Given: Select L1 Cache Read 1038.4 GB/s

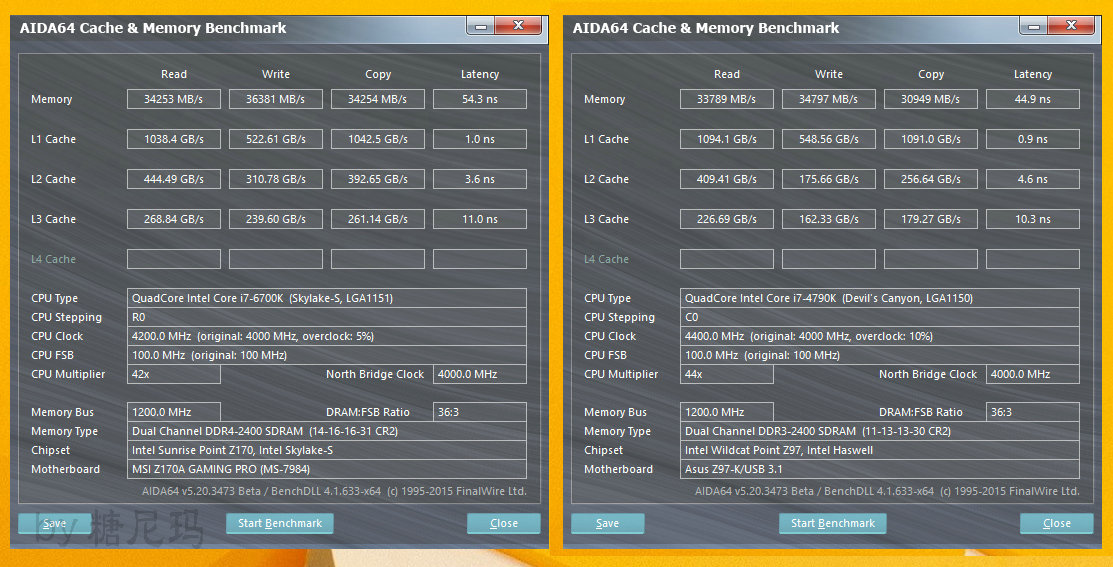Looking at the screenshot, I should coord(174,139).
